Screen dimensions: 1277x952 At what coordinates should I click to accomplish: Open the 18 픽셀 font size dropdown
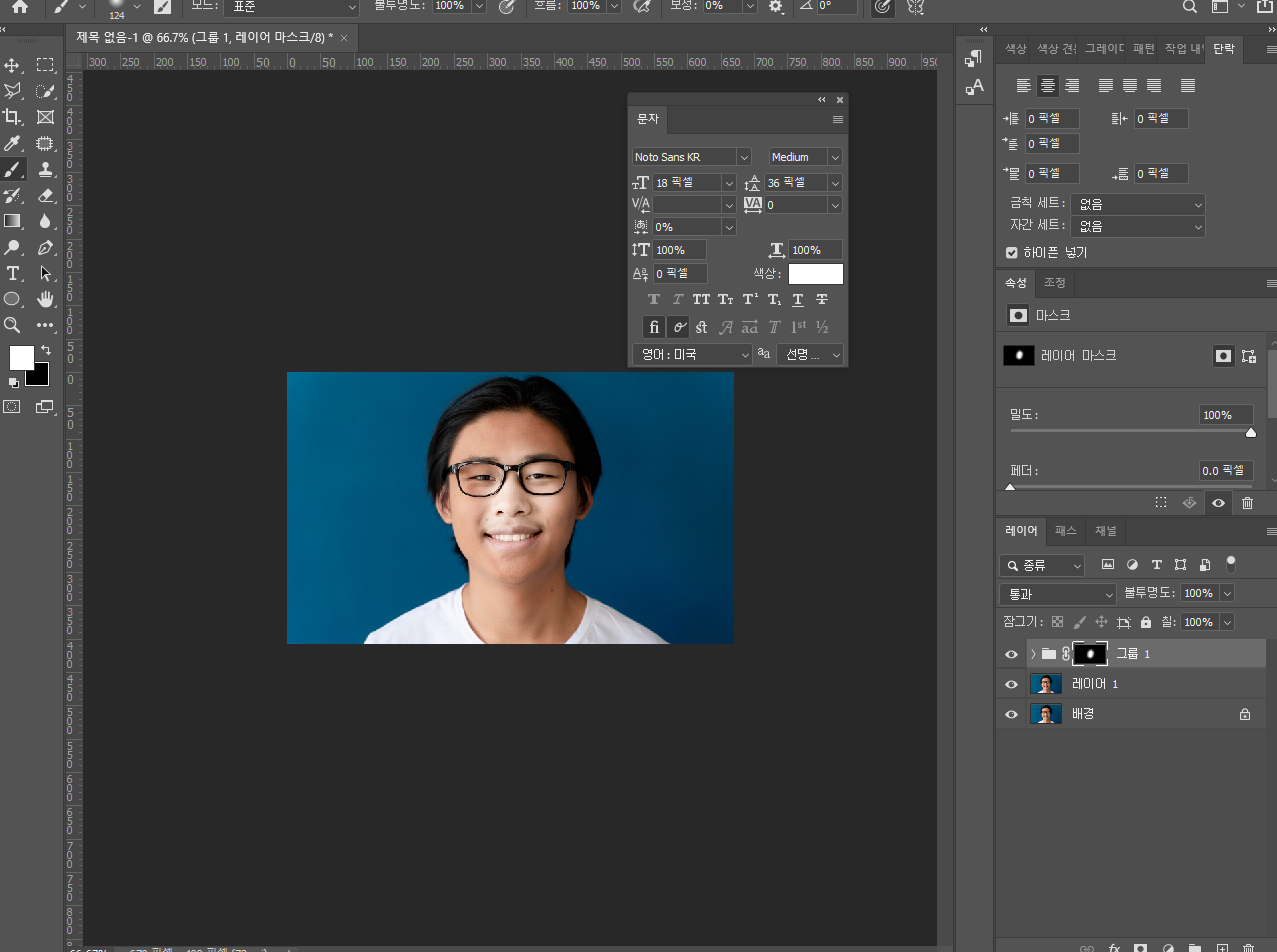click(728, 183)
